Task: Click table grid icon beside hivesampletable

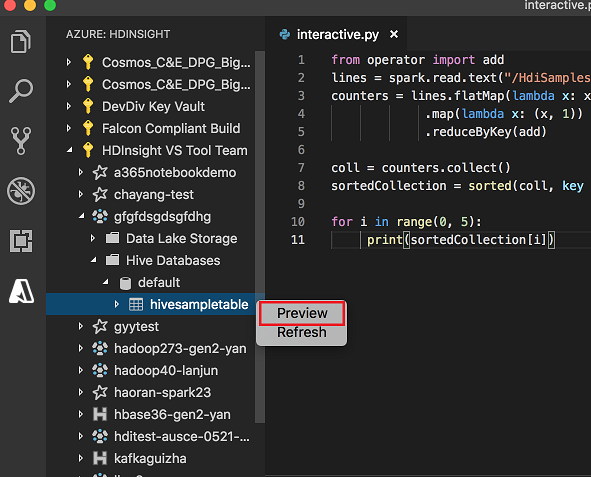Action: pos(136,304)
